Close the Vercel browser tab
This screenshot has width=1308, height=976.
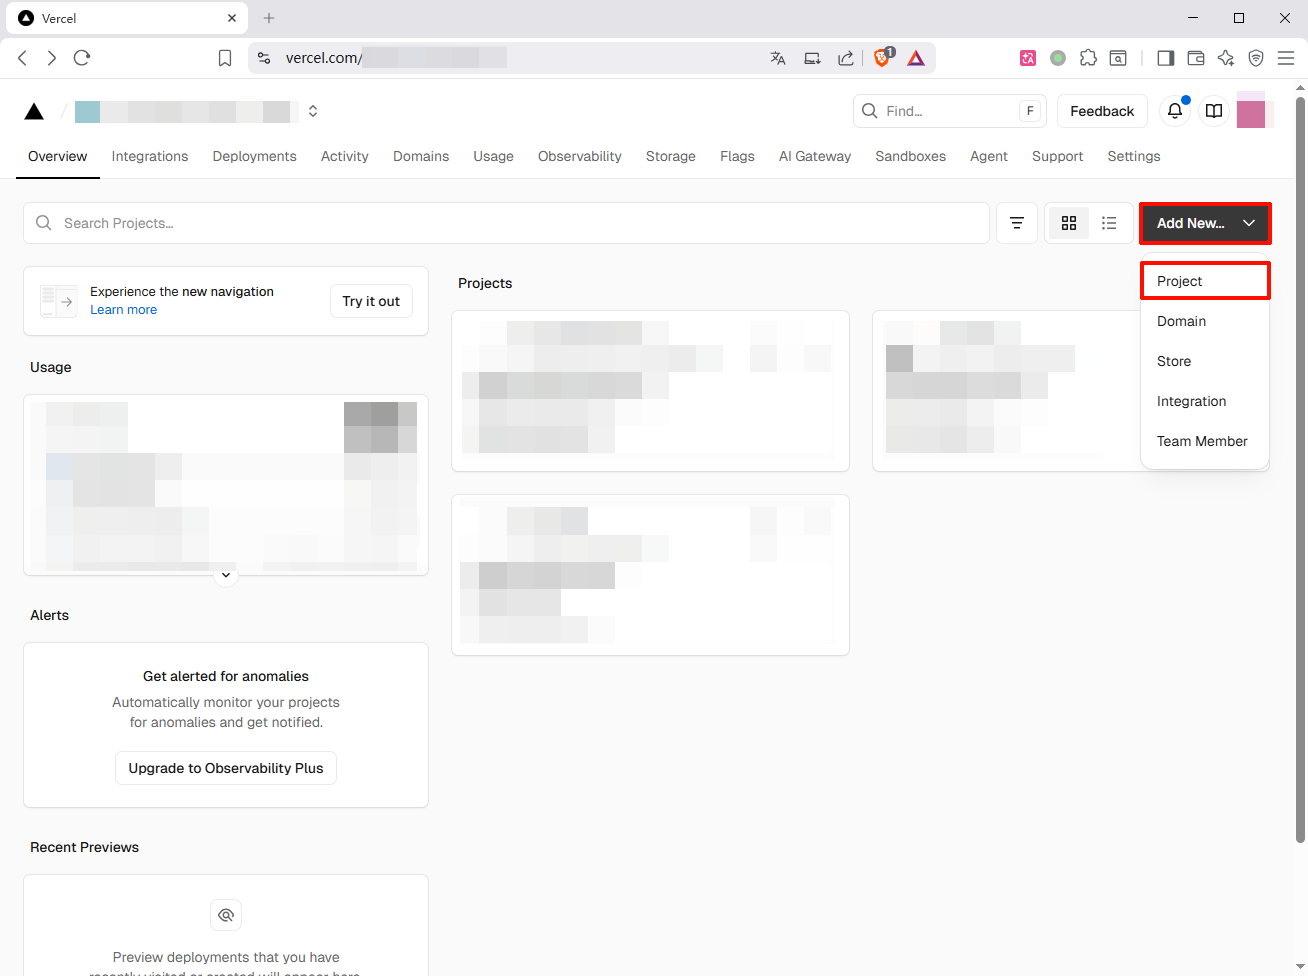(x=232, y=18)
